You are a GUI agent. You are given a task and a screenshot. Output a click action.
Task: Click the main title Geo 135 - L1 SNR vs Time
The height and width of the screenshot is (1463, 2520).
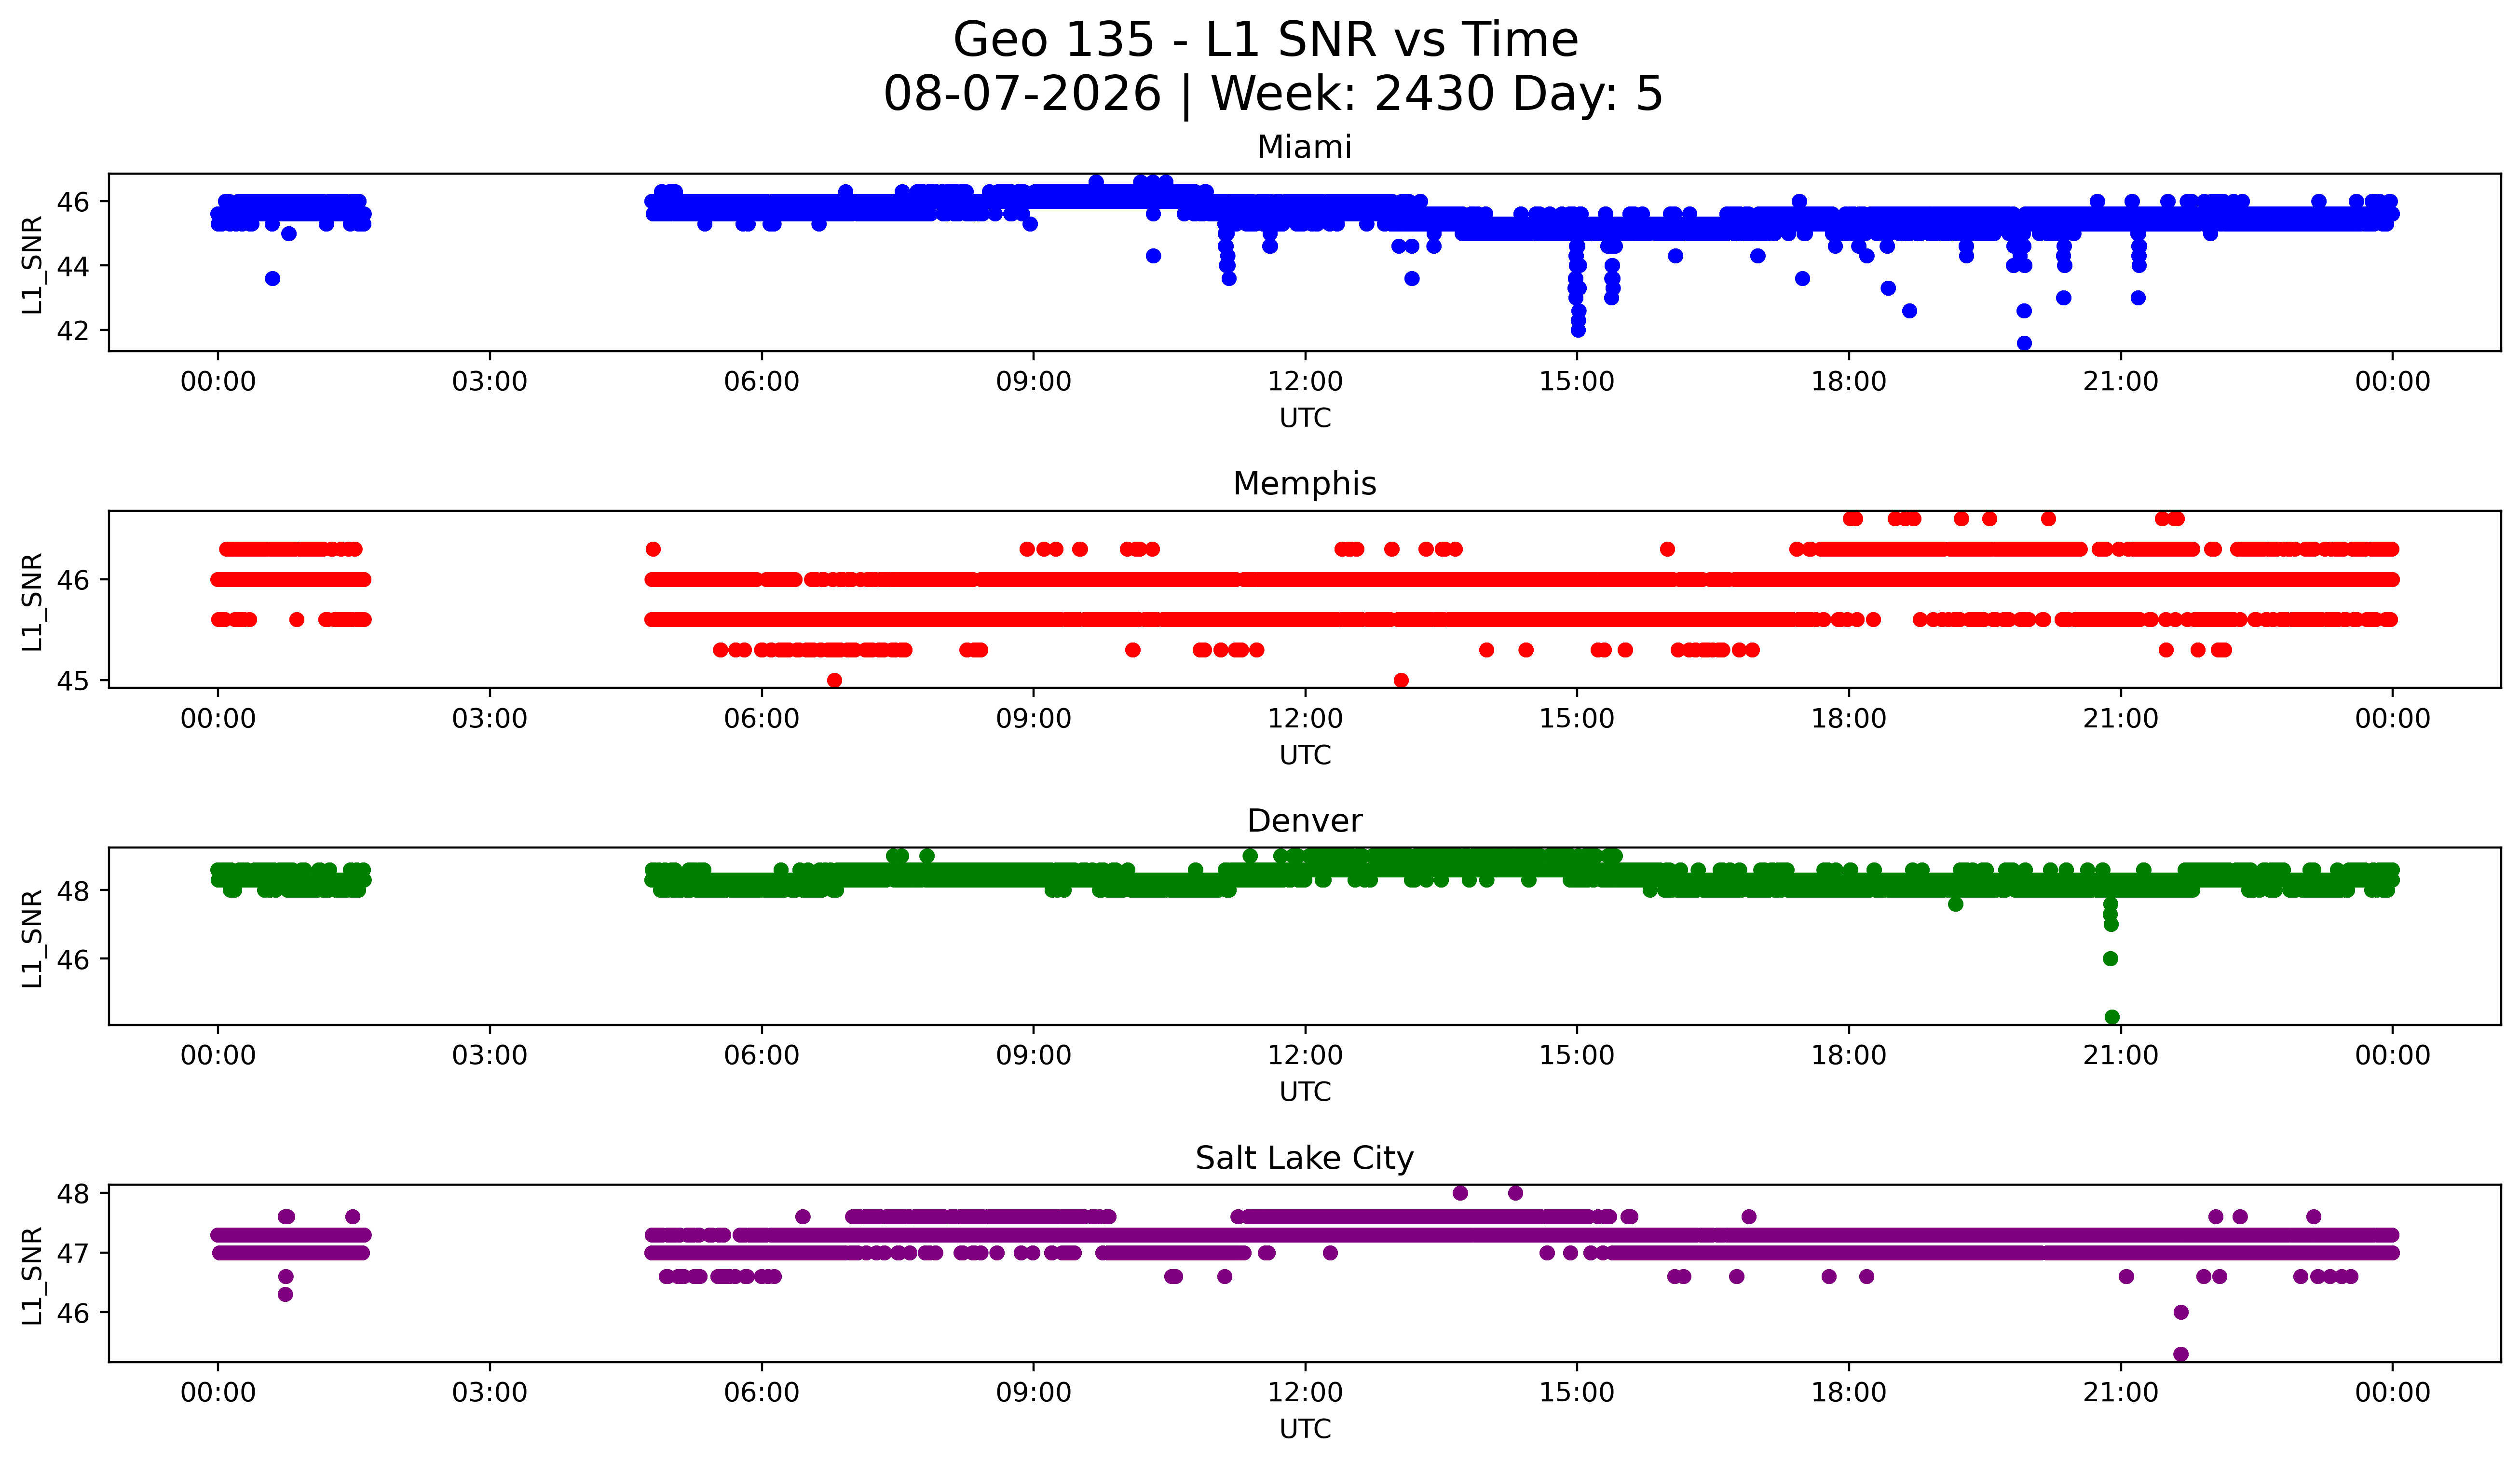(x=1265, y=41)
